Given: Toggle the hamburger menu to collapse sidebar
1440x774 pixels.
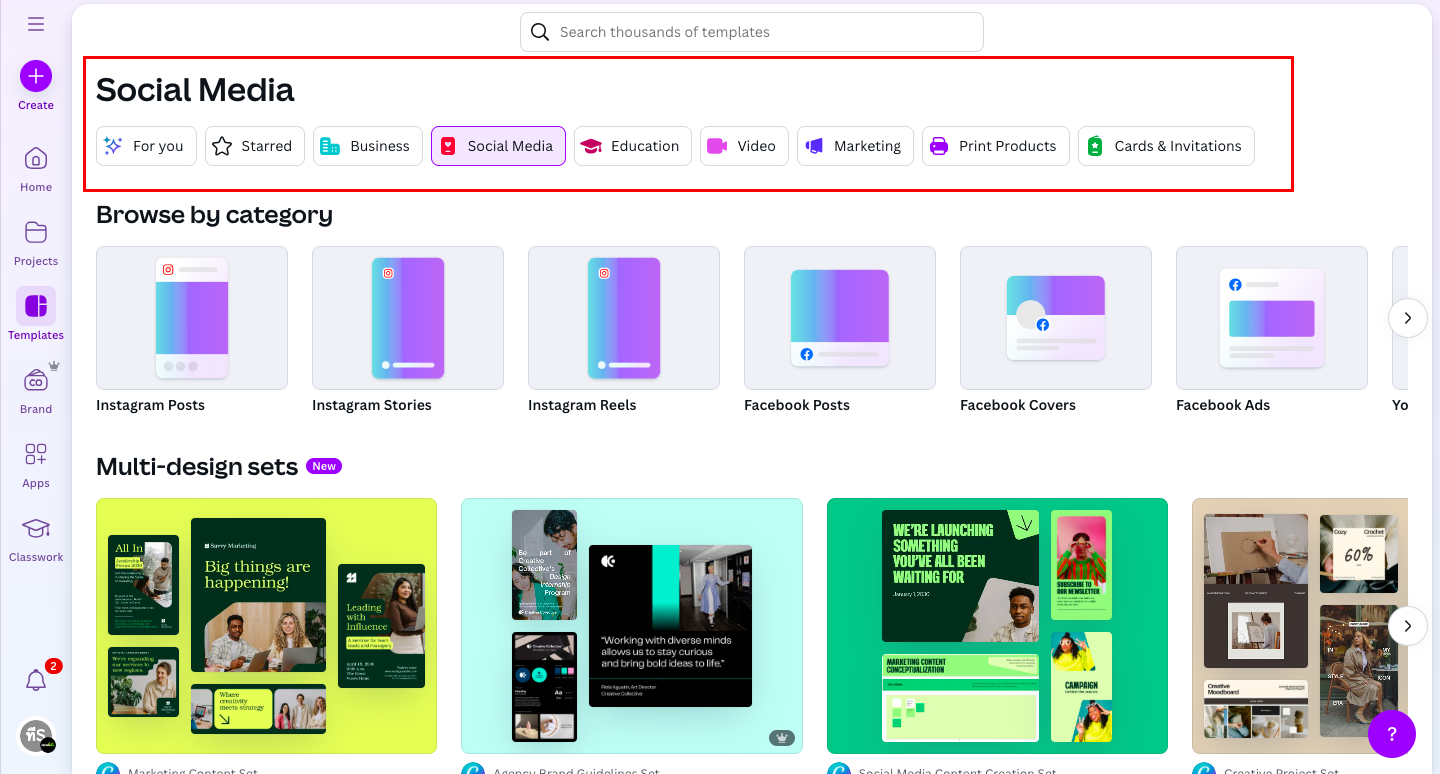Looking at the screenshot, I should click(36, 24).
